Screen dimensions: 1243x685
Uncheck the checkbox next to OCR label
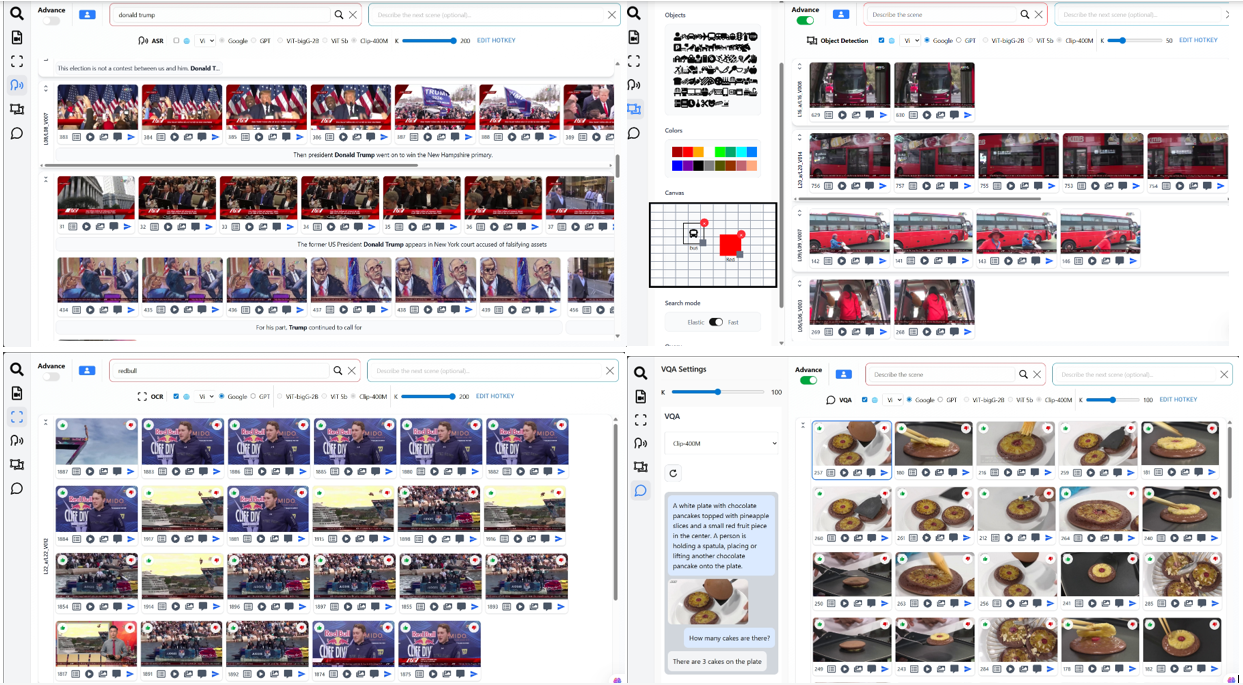[176, 397]
